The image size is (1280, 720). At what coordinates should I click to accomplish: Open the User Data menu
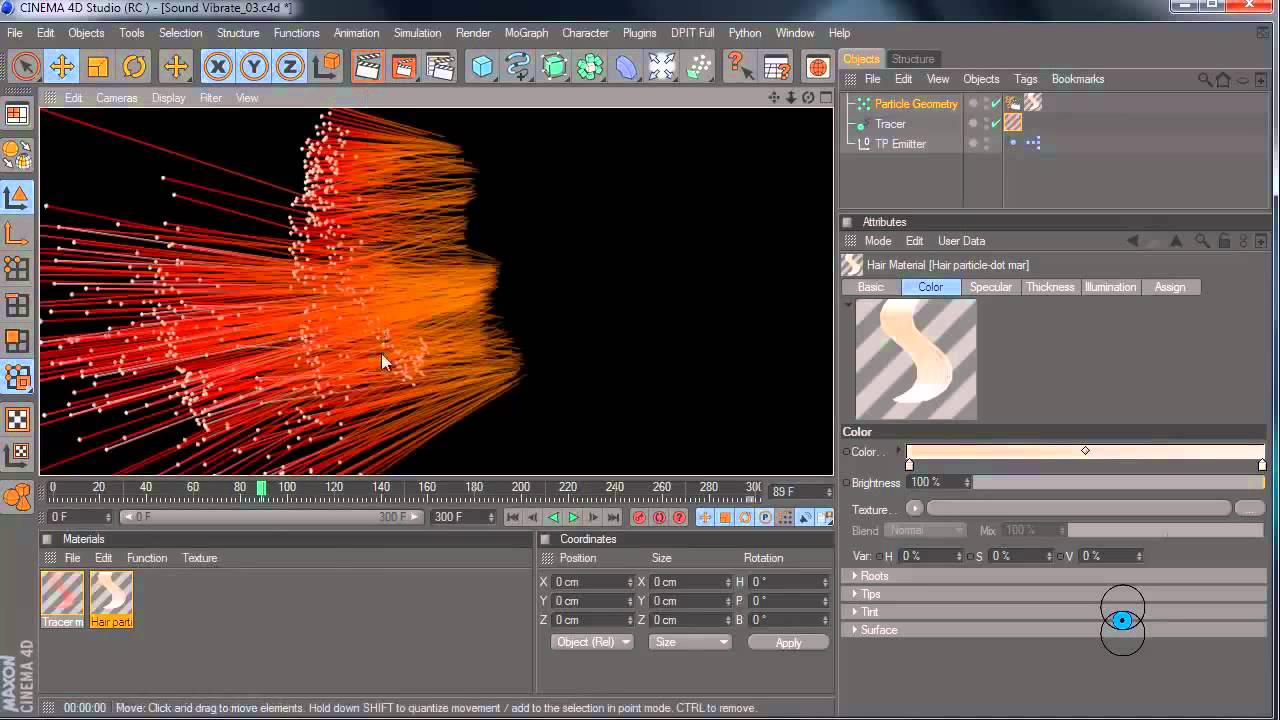[961, 241]
